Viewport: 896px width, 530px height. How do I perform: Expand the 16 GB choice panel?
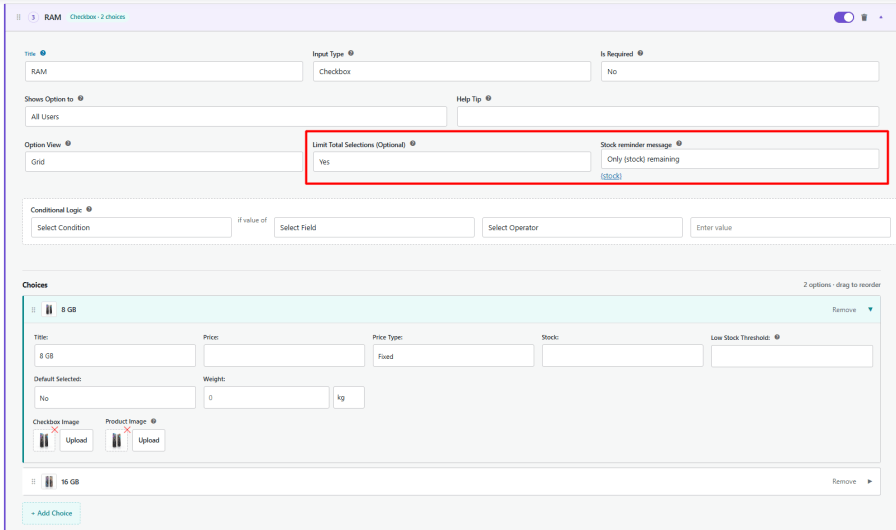(870, 481)
